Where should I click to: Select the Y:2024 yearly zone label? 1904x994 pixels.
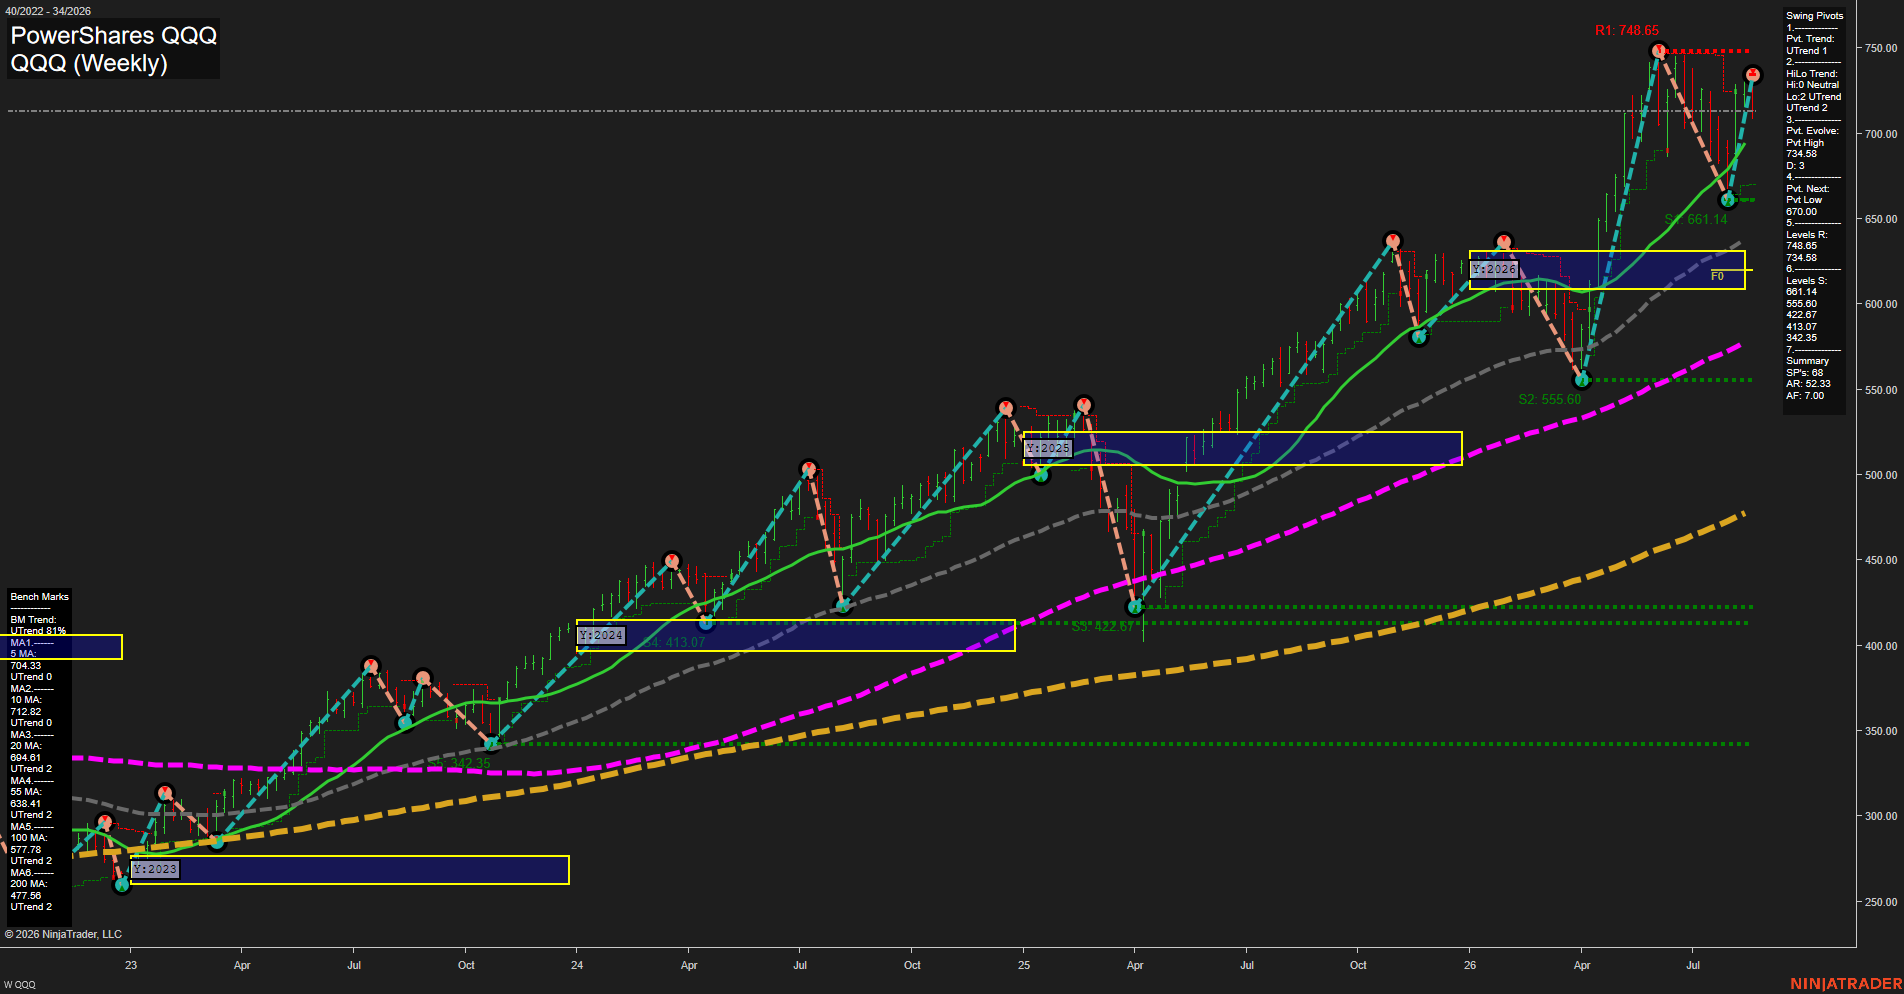[x=601, y=635]
